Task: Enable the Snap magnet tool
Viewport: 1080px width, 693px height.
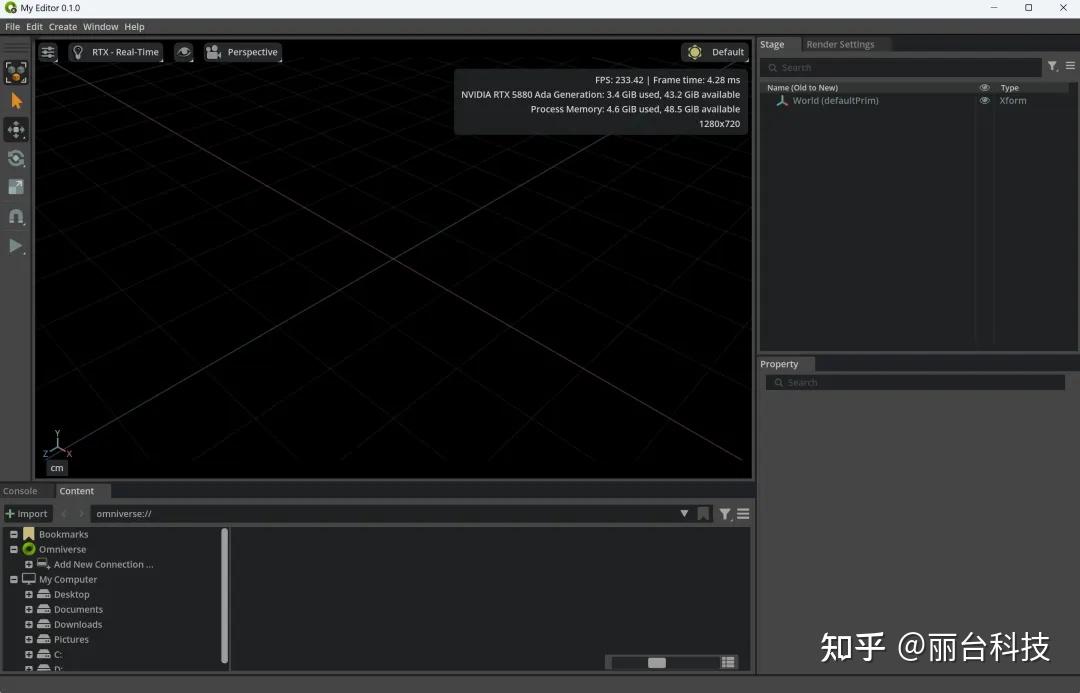Action: tap(16, 216)
